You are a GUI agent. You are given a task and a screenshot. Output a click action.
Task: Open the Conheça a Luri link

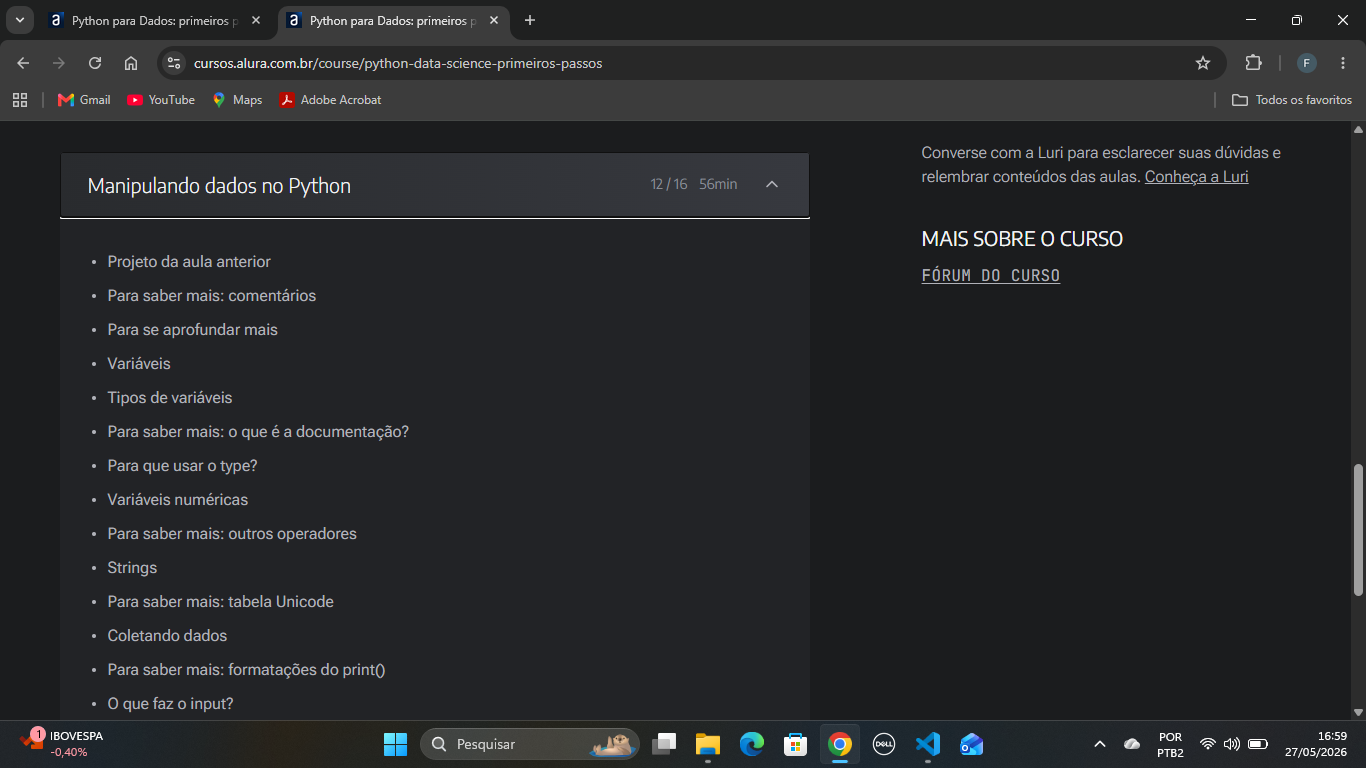1196,177
